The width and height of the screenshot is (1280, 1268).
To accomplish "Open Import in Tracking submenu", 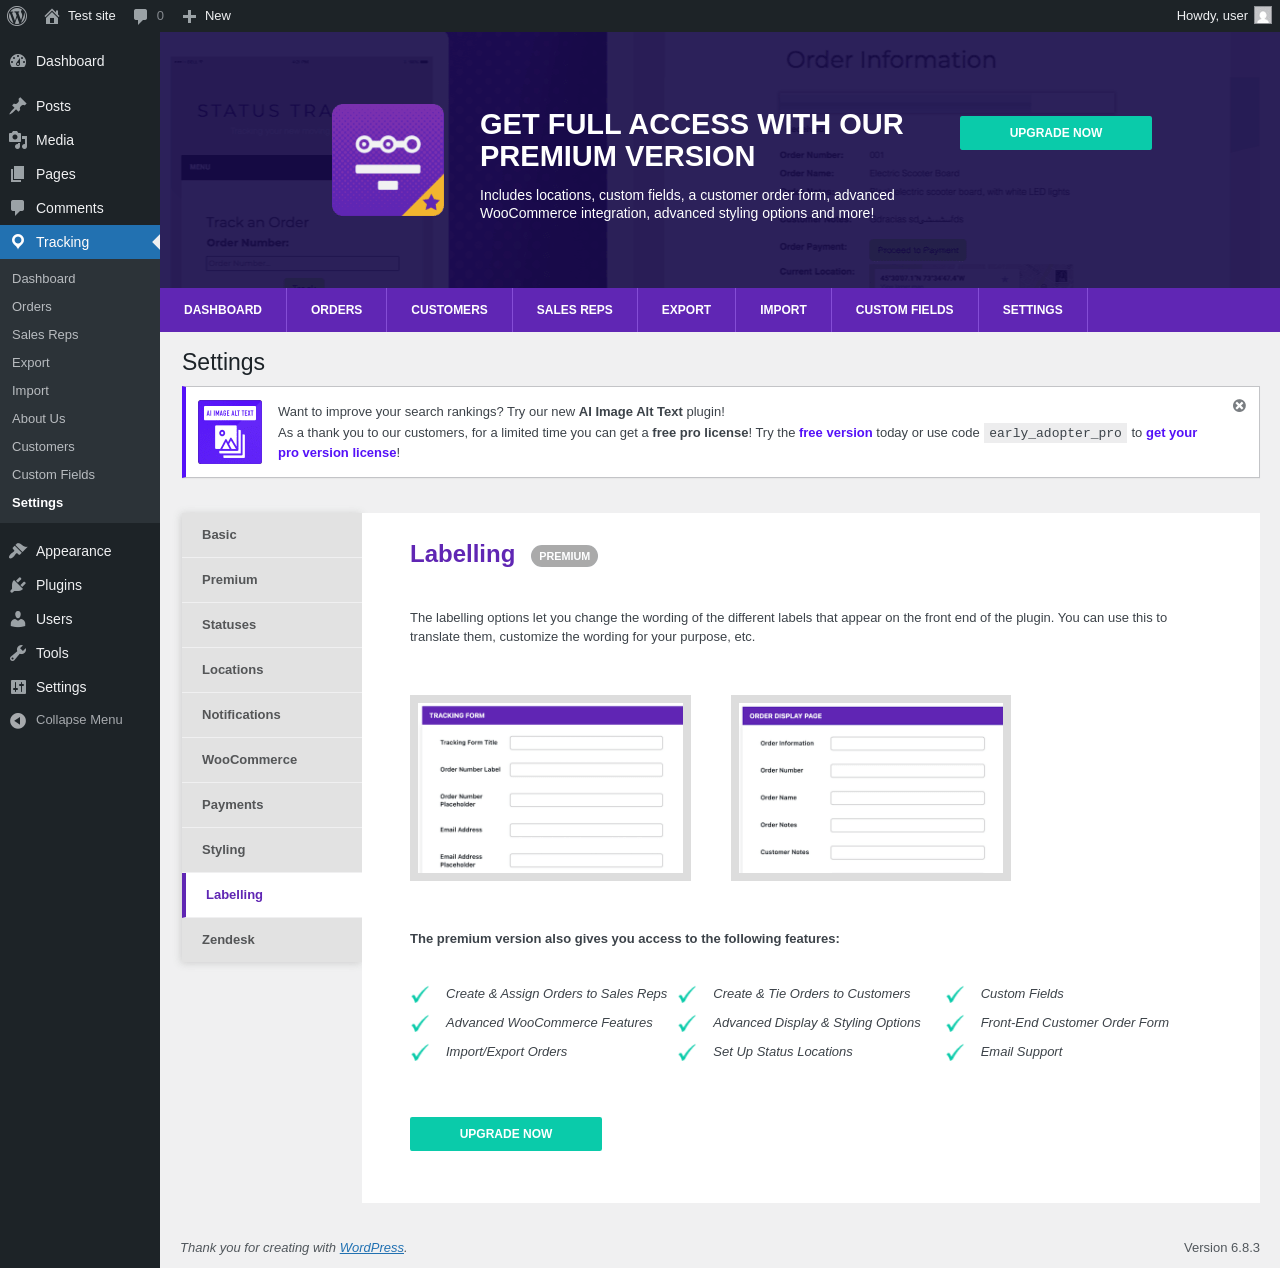I will pos(80,391).
